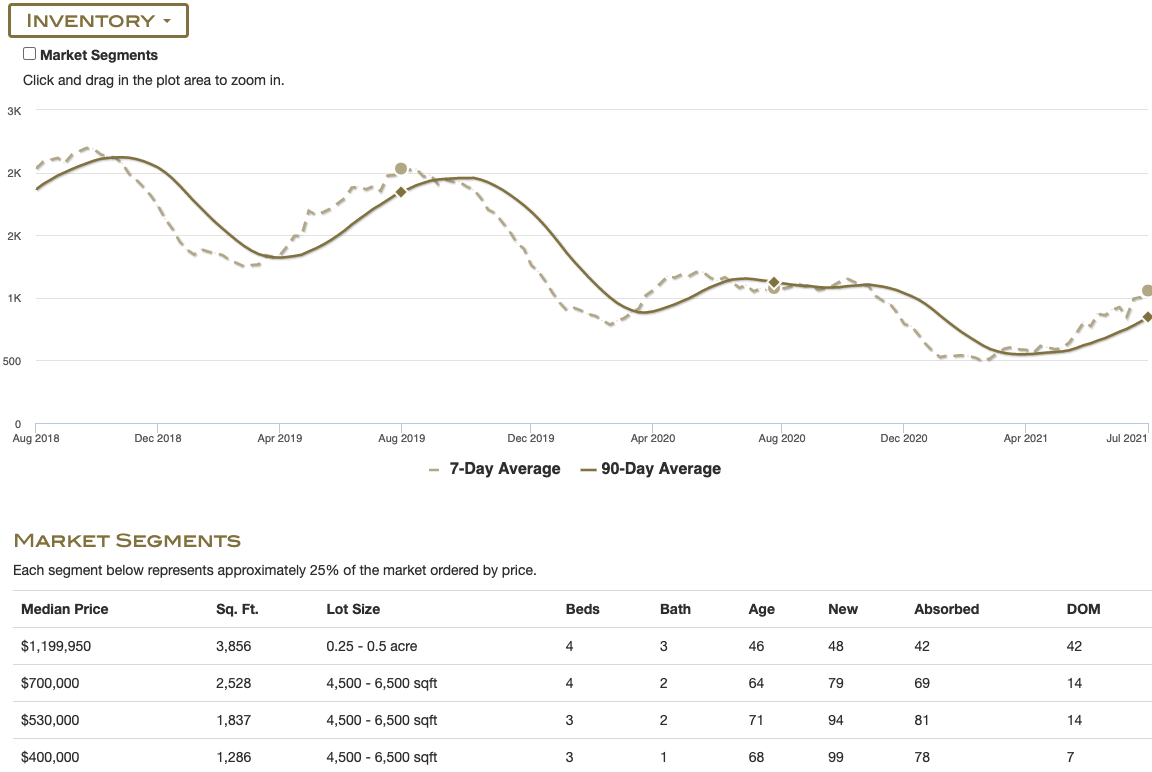This screenshot has height=772, width=1152.
Task: Click the Aug 2019 x-axis label
Action: (402, 439)
